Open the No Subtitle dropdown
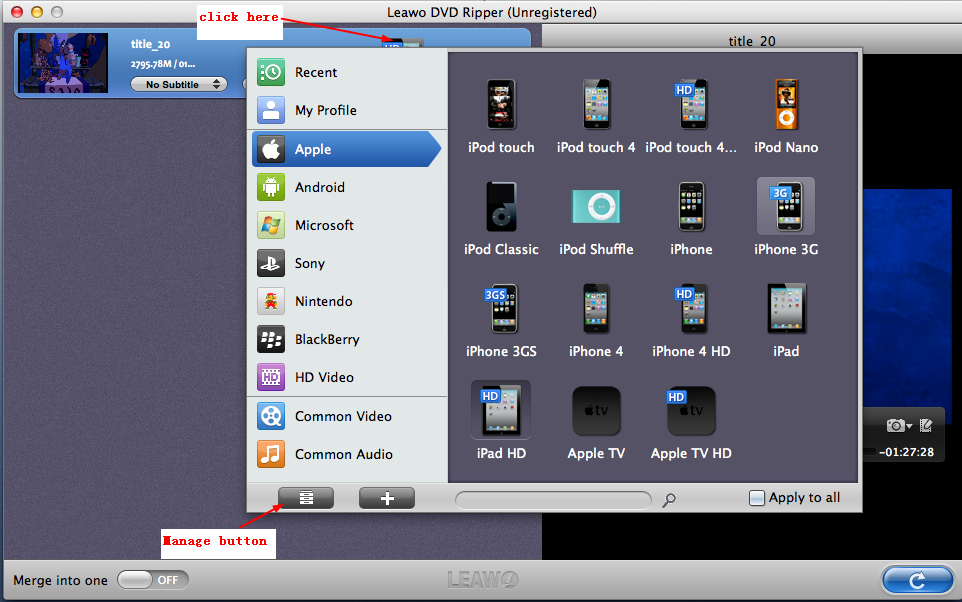 pyautogui.click(x=179, y=84)
